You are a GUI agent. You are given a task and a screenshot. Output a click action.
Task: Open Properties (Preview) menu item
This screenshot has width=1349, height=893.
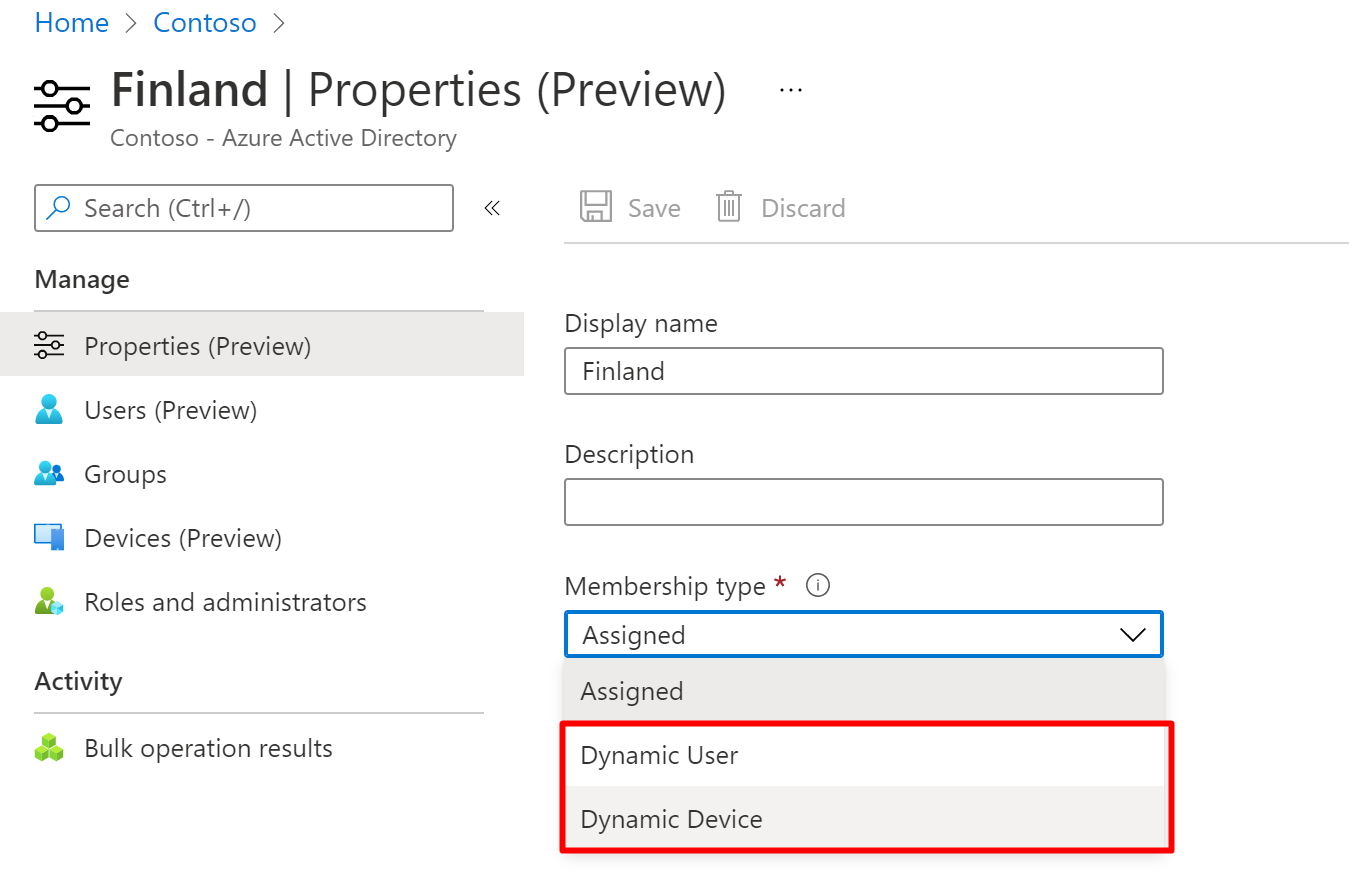[198, 346]
